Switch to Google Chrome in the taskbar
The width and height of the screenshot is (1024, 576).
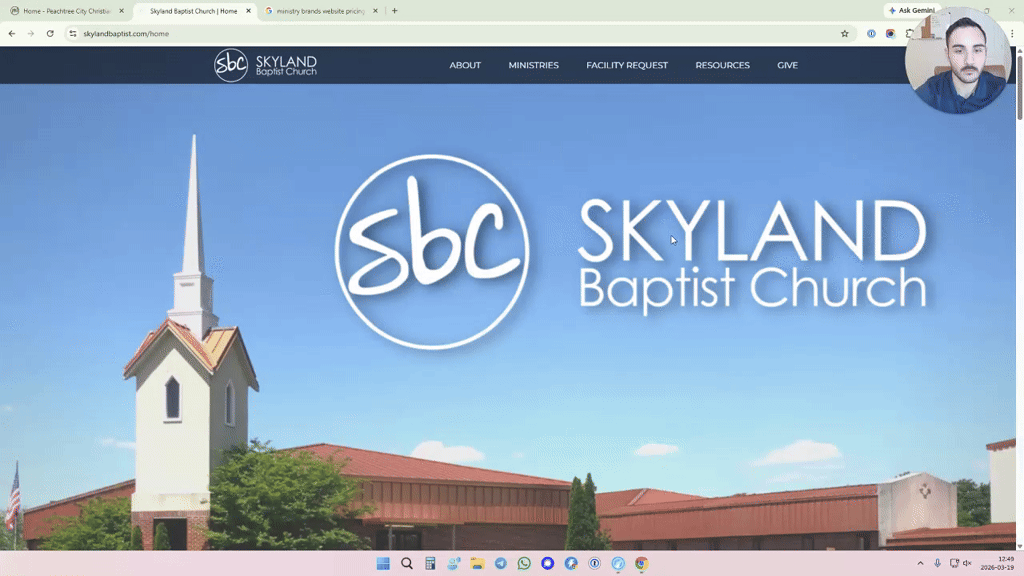point(642,563)
